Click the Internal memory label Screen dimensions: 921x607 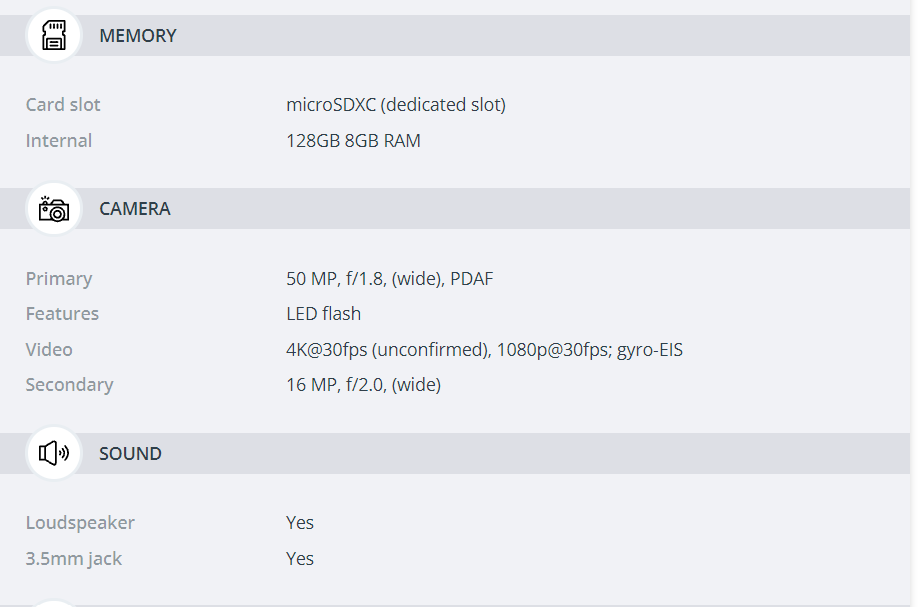(59, 141)
